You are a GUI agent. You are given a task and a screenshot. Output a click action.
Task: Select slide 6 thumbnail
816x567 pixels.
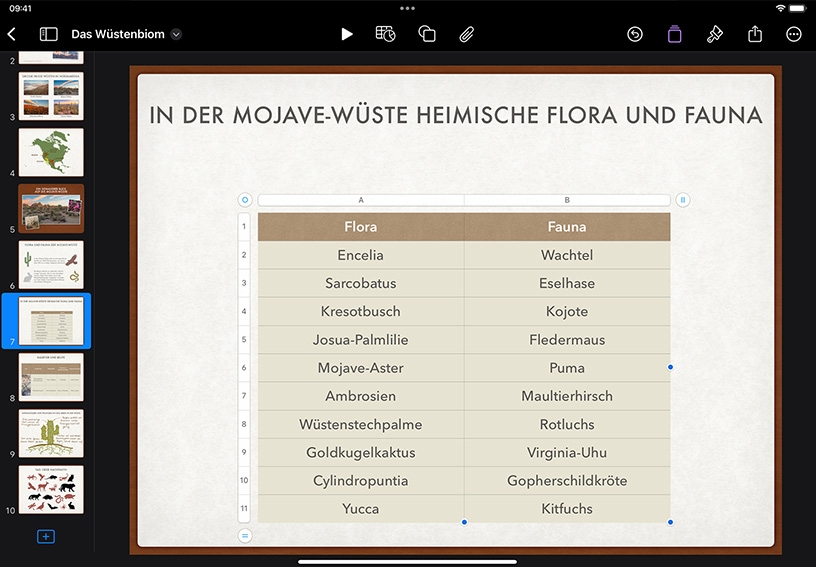click(51, 265)
